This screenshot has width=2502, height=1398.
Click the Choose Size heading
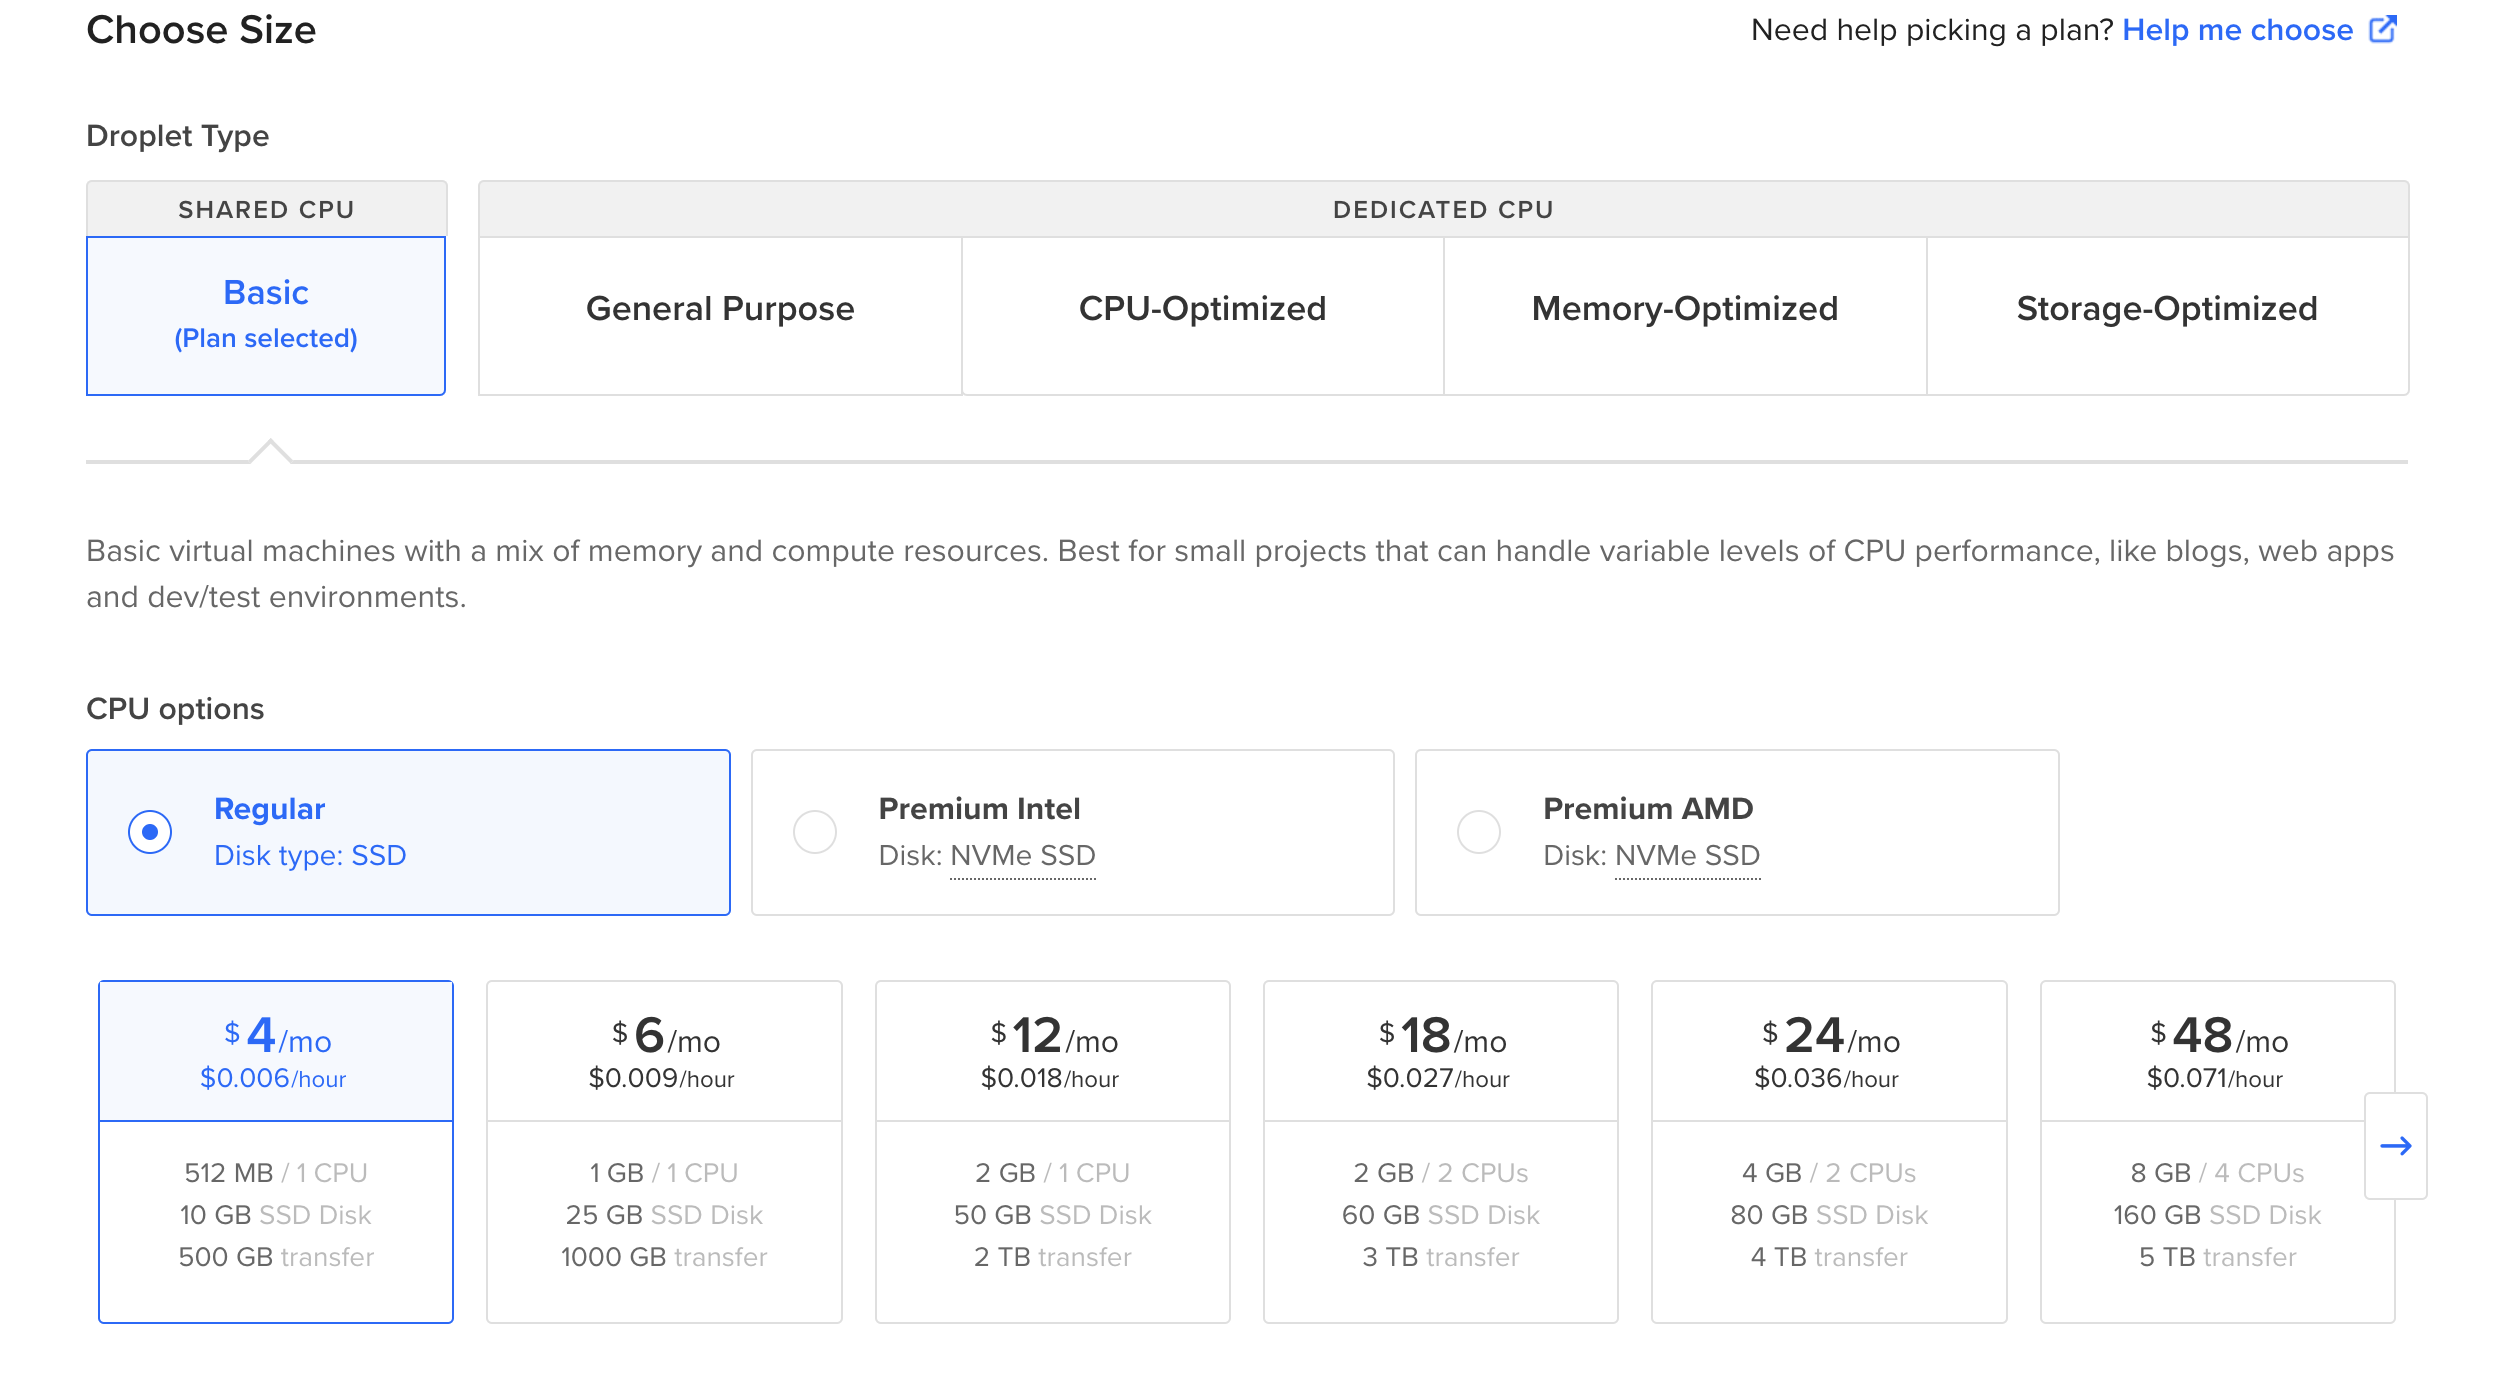(x=201, y=30)
